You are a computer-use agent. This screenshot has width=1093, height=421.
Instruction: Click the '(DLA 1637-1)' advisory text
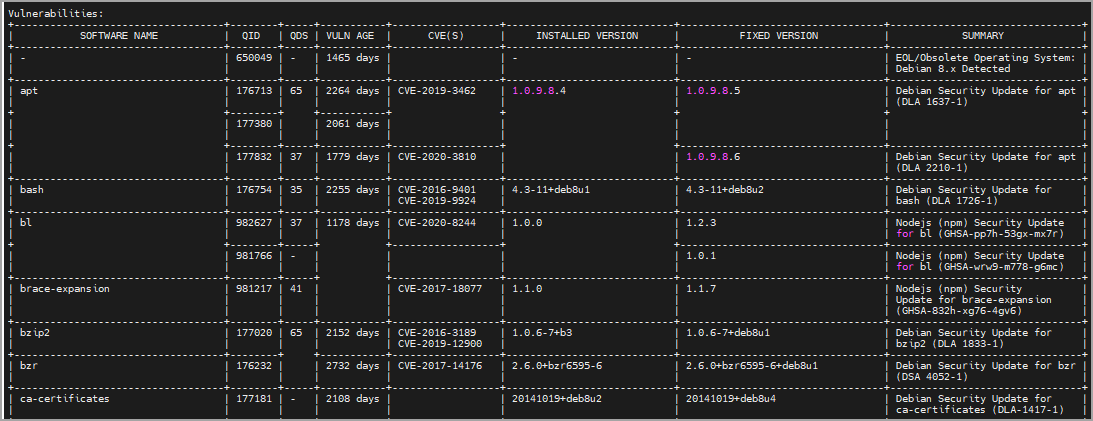930,102
